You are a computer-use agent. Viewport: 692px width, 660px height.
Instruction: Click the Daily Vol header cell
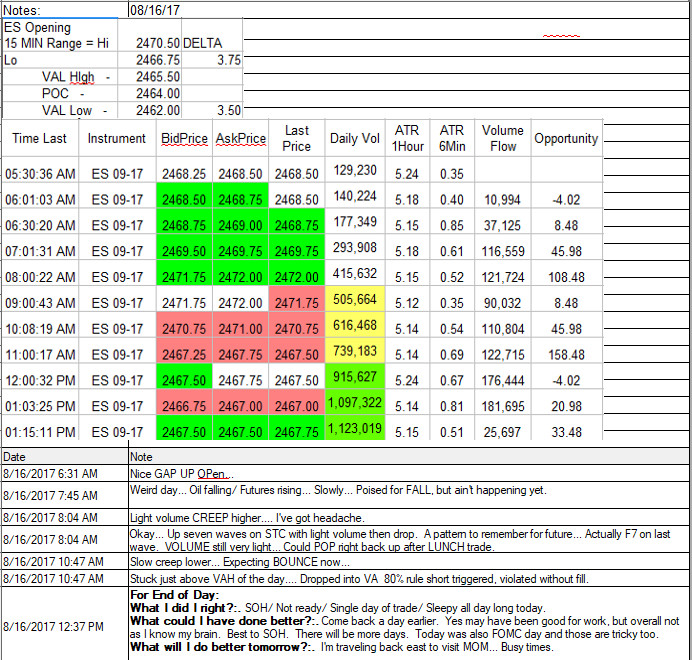click(x=355, y=138)
